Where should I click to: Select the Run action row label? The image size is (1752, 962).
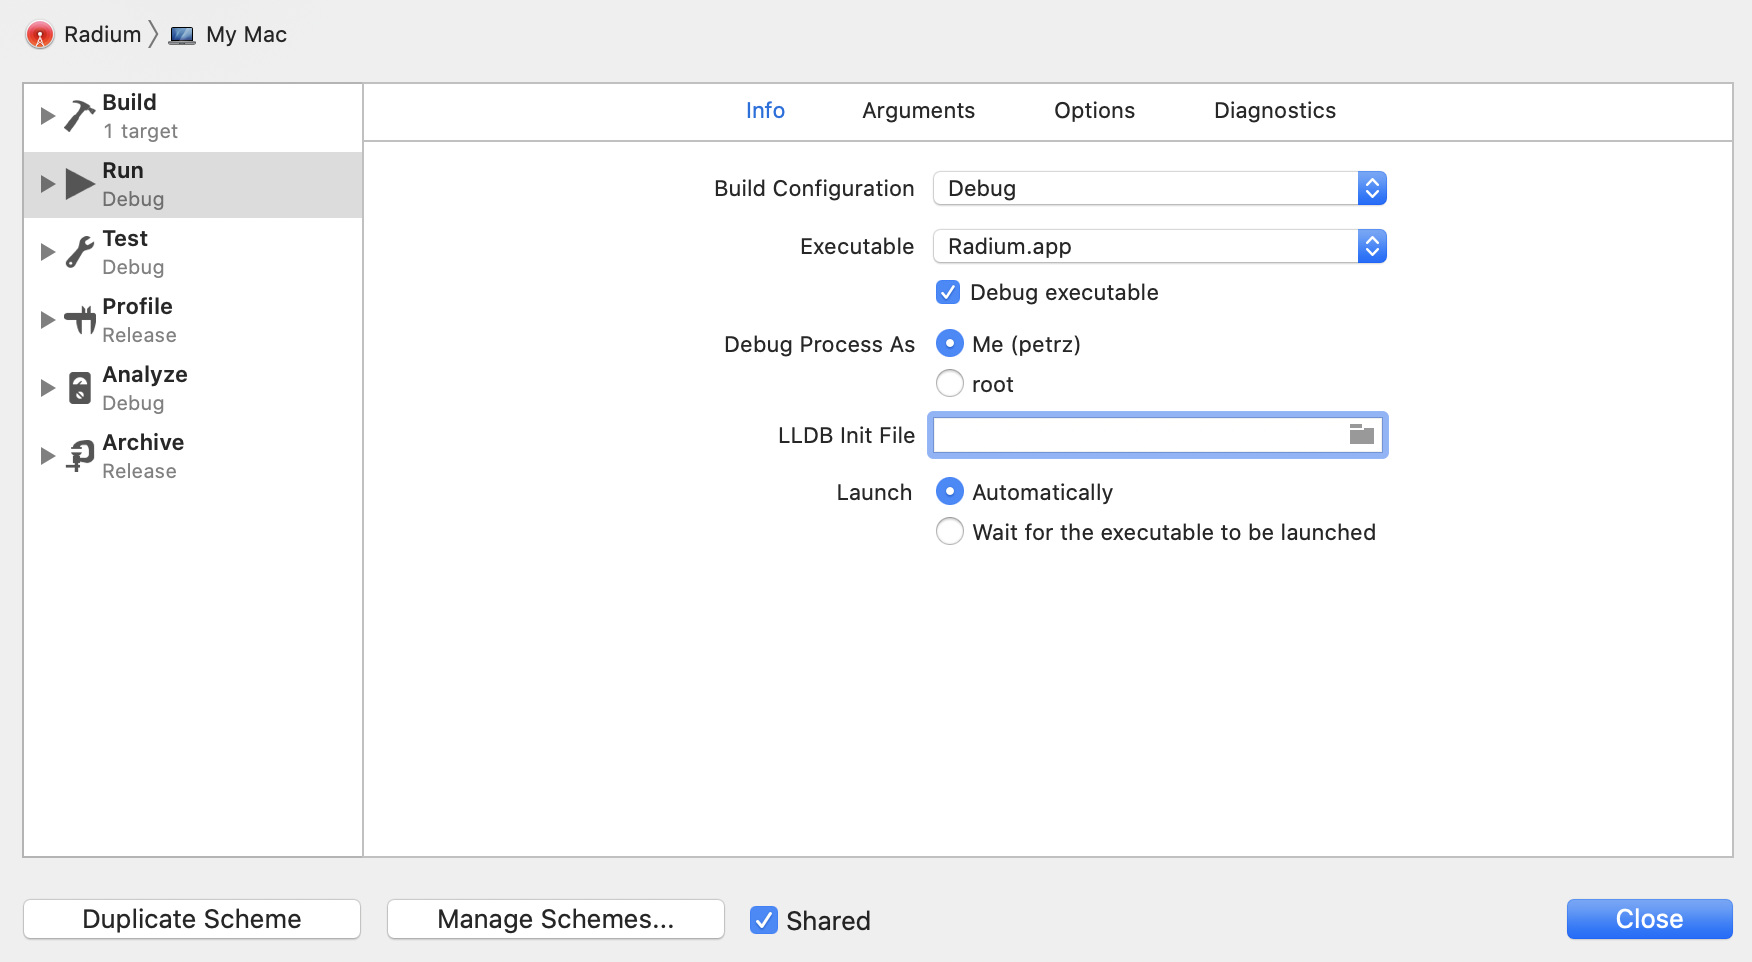tap(123, 171)
